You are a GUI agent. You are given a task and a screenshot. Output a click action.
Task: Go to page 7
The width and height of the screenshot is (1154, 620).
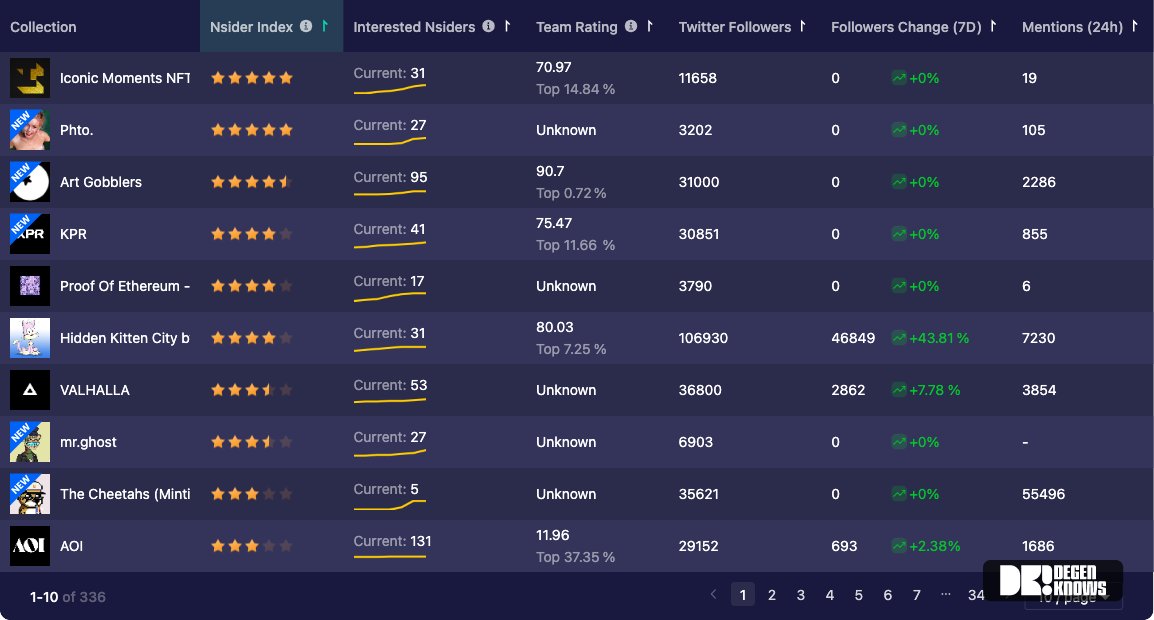[x=916, y=594]
